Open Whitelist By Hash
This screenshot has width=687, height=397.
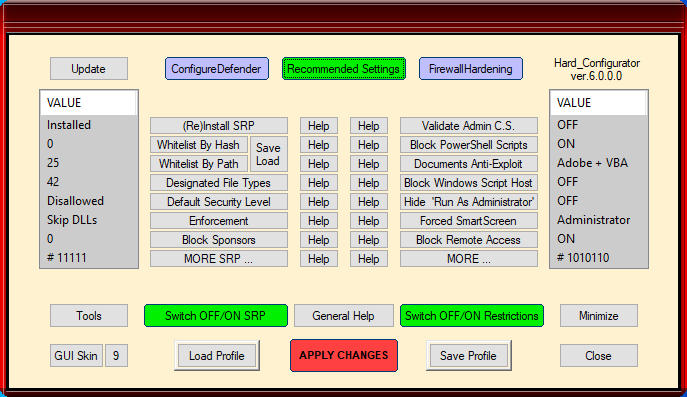(x=198, y=145)
